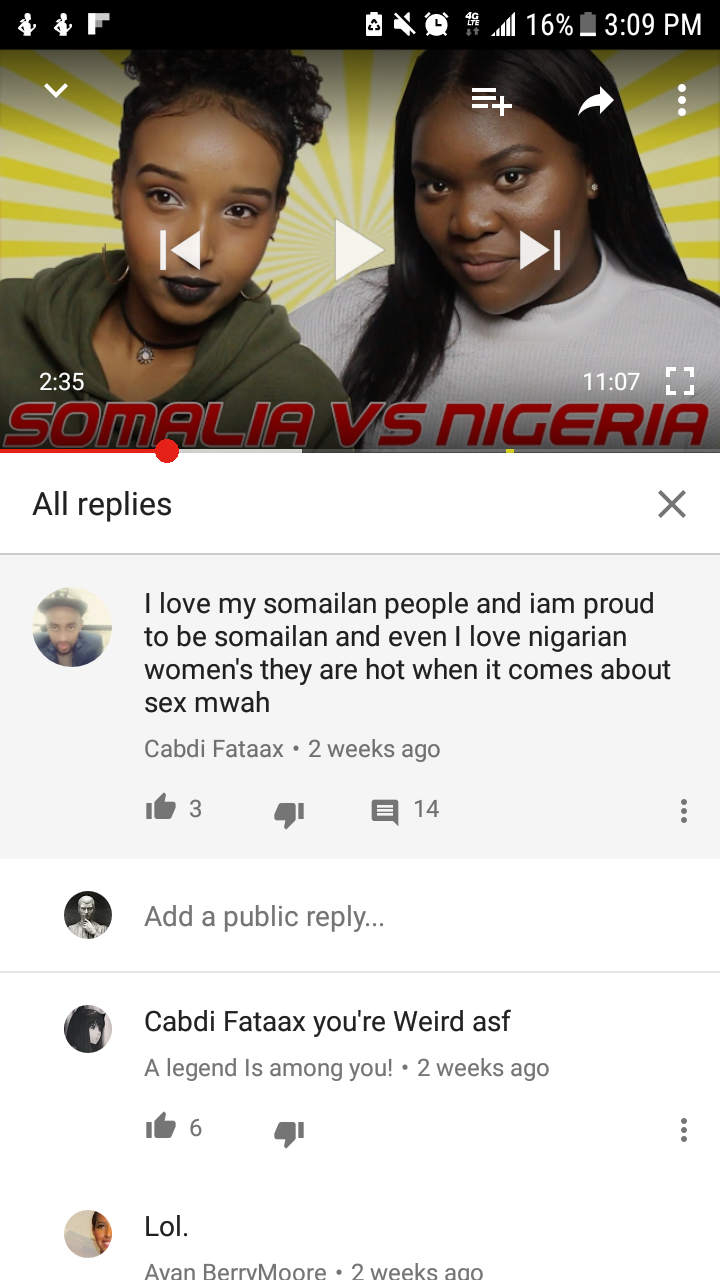Screen dimensions: 720x1280
Task: Play the Somalia vs Nigeria video
Action: coord(359,250)
